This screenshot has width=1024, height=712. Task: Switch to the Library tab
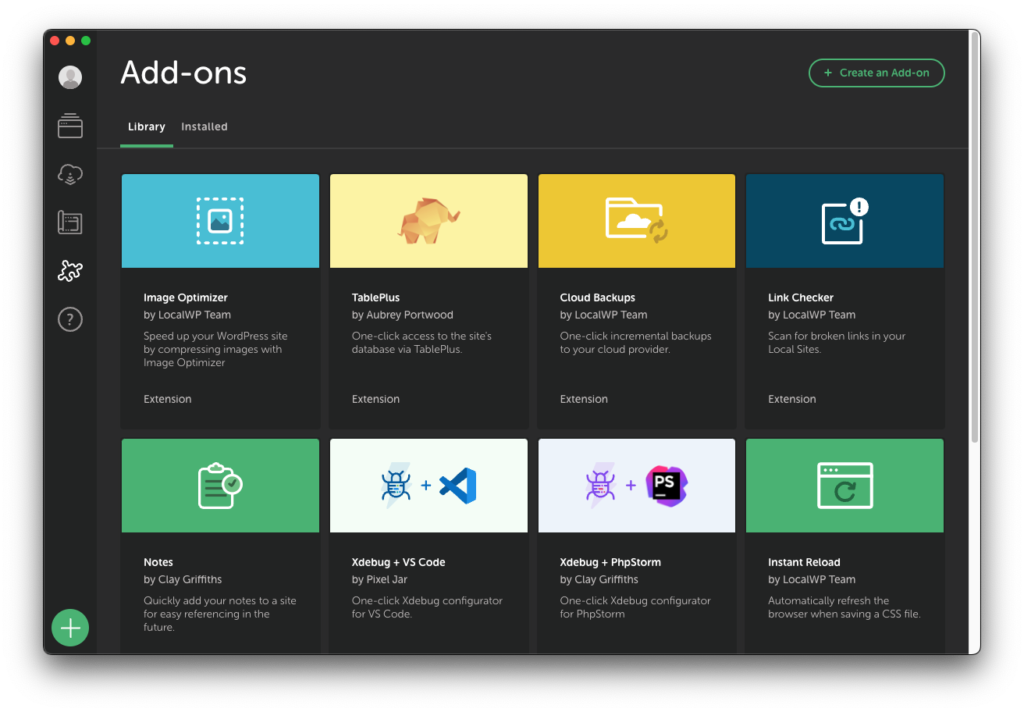(146, 127)
